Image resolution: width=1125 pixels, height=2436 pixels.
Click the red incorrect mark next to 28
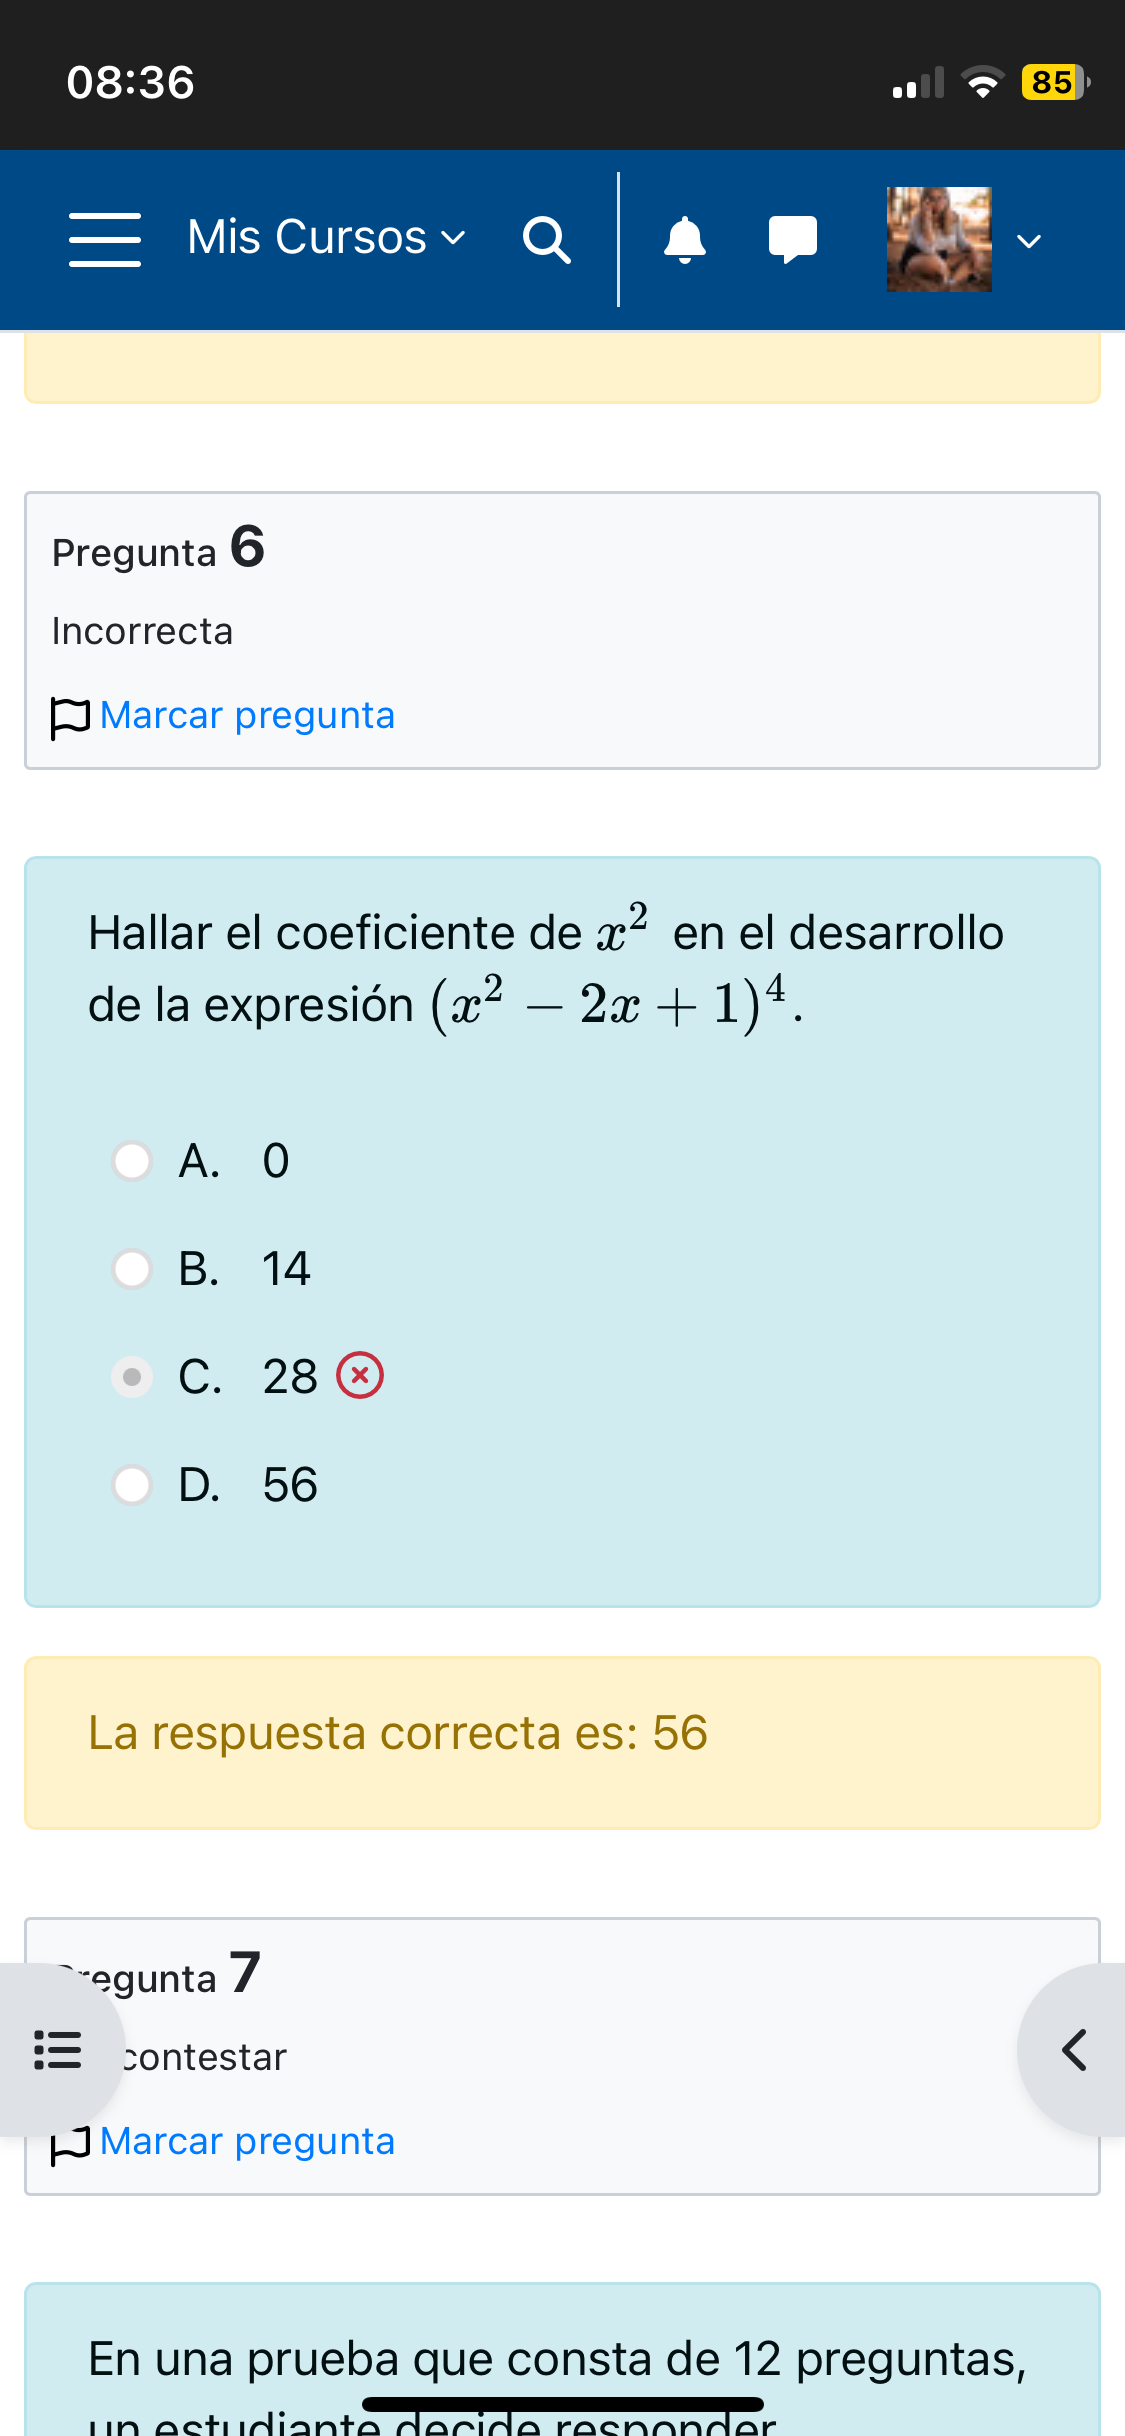[x=360, y=1375]
